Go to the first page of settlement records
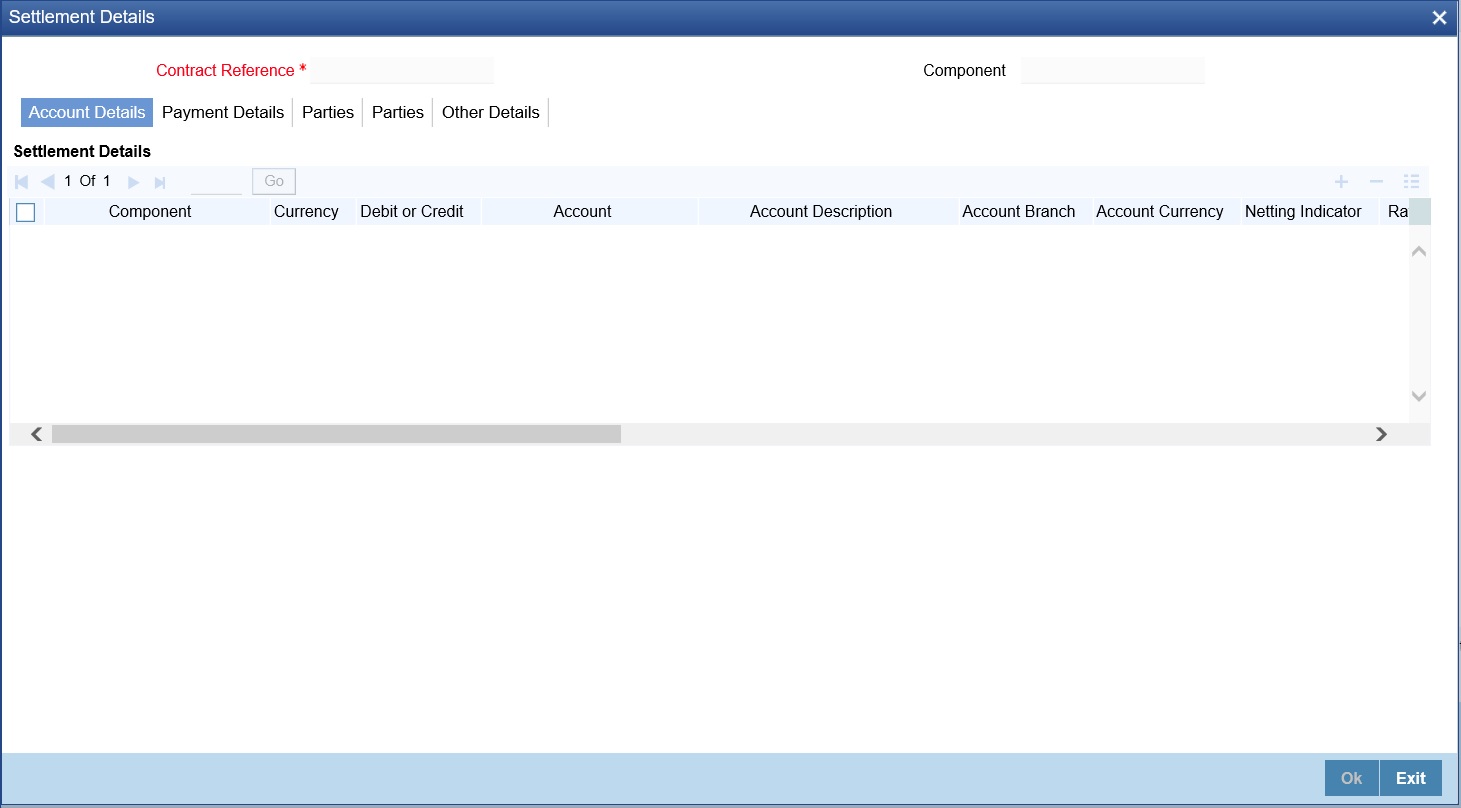Viewport: 1461px width, 808px height. pos(22,182)
